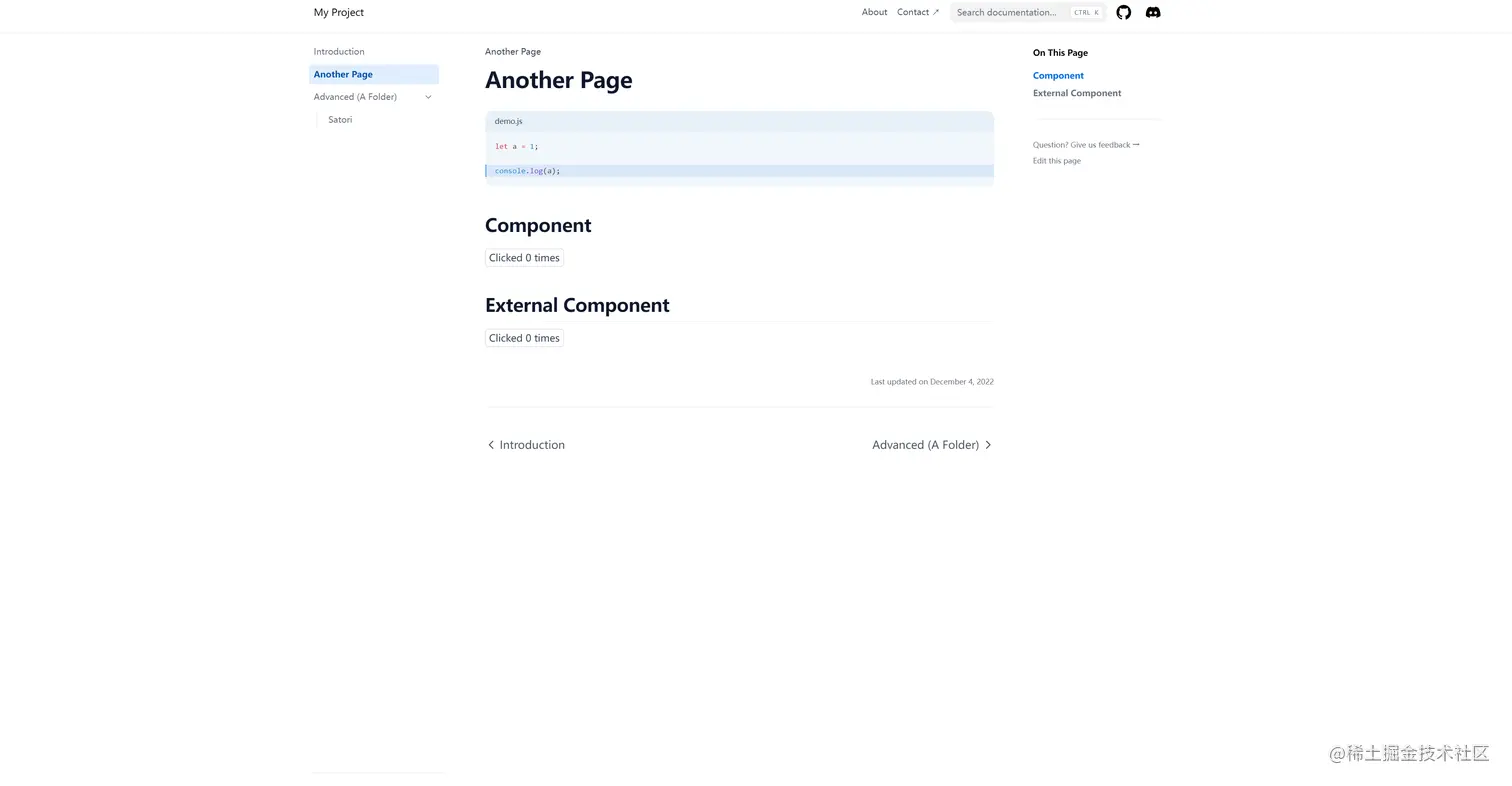
Task: Click the Clicked 0 times button under External Component
Action: coord(524,338)
